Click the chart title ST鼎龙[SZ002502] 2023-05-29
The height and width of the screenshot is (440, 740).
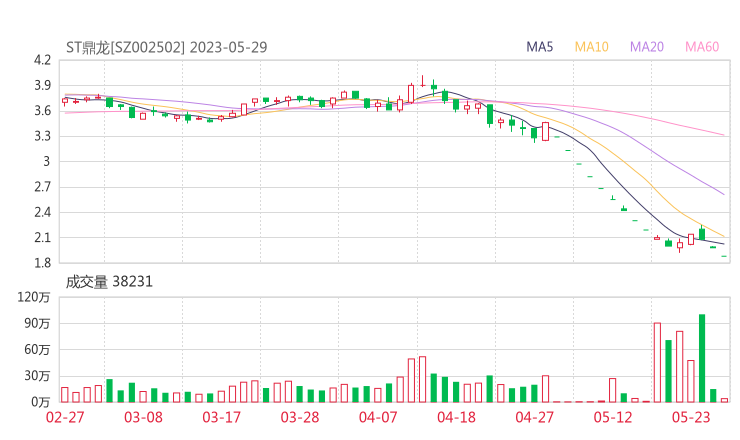point(167,47)
